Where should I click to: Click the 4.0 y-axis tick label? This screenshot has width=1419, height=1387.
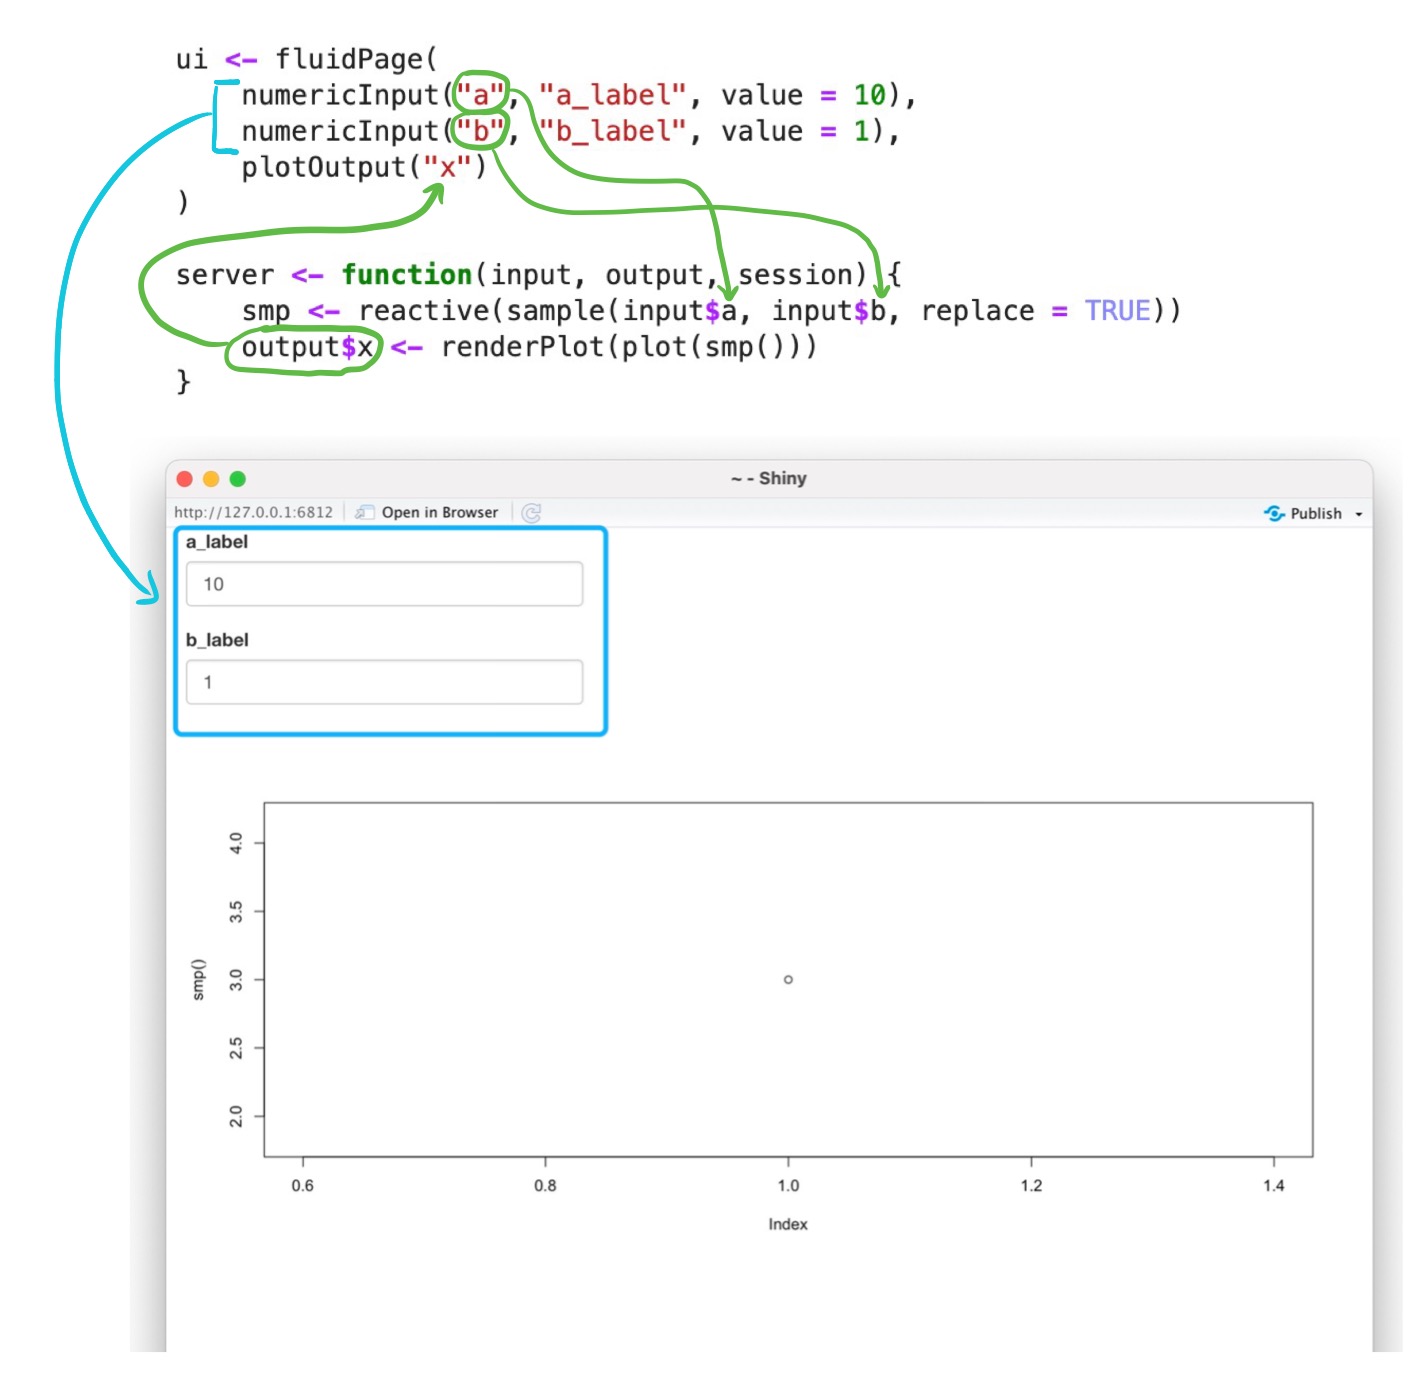(x=236, y=843)
